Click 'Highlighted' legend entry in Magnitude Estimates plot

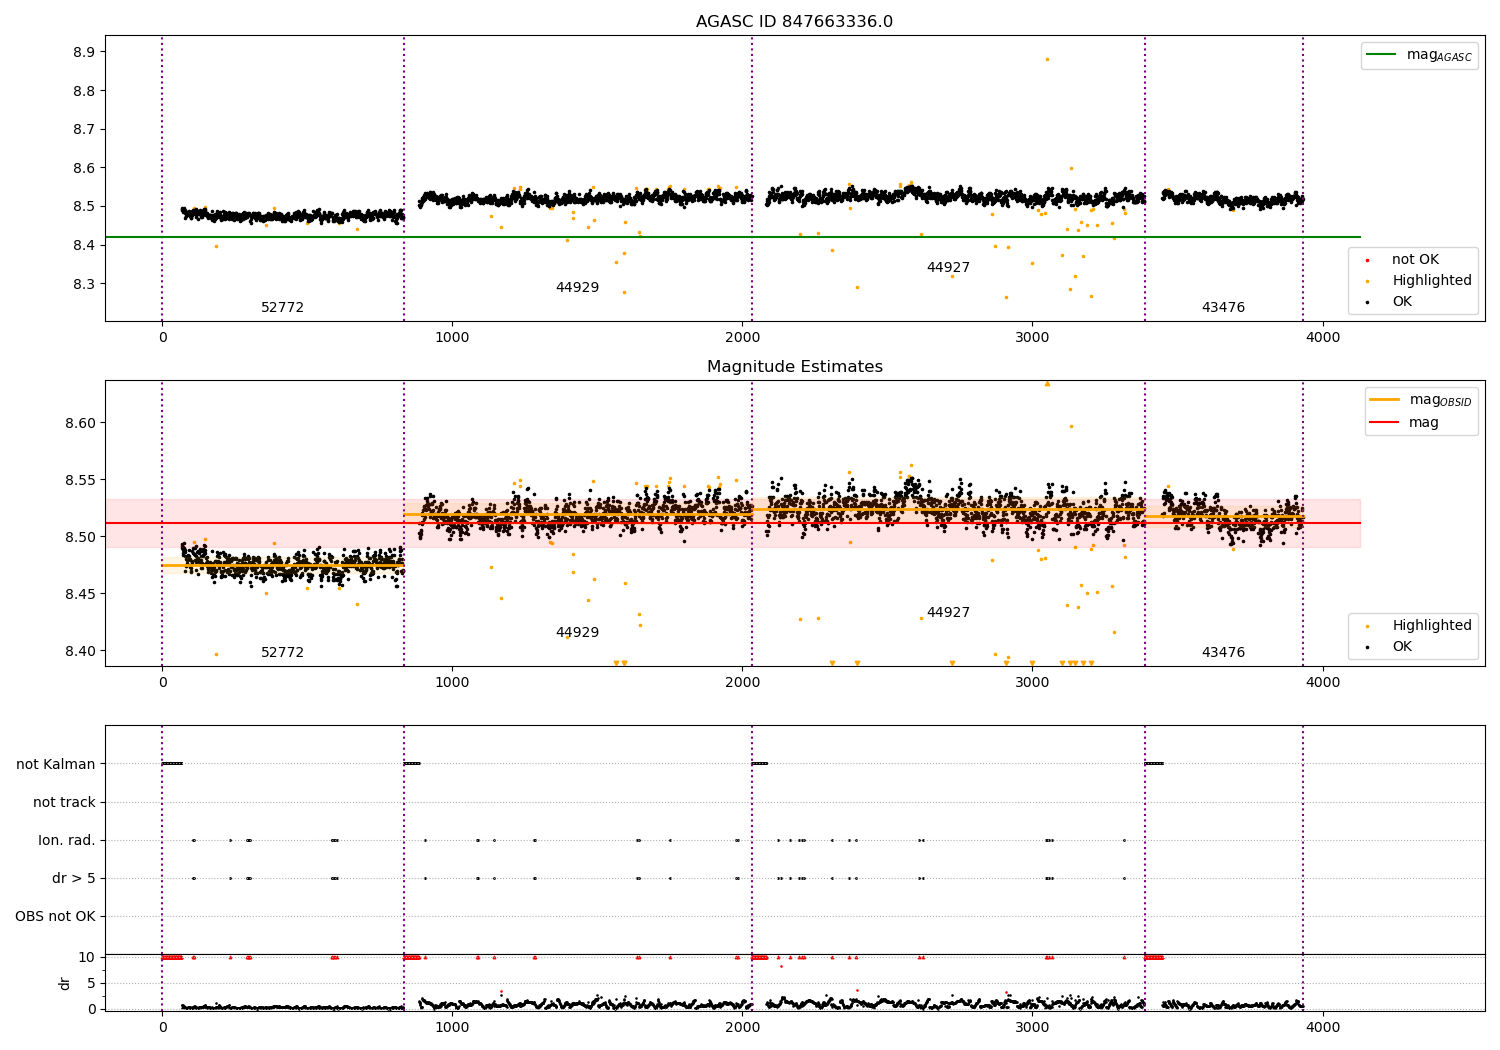[x=1431, y=626]
